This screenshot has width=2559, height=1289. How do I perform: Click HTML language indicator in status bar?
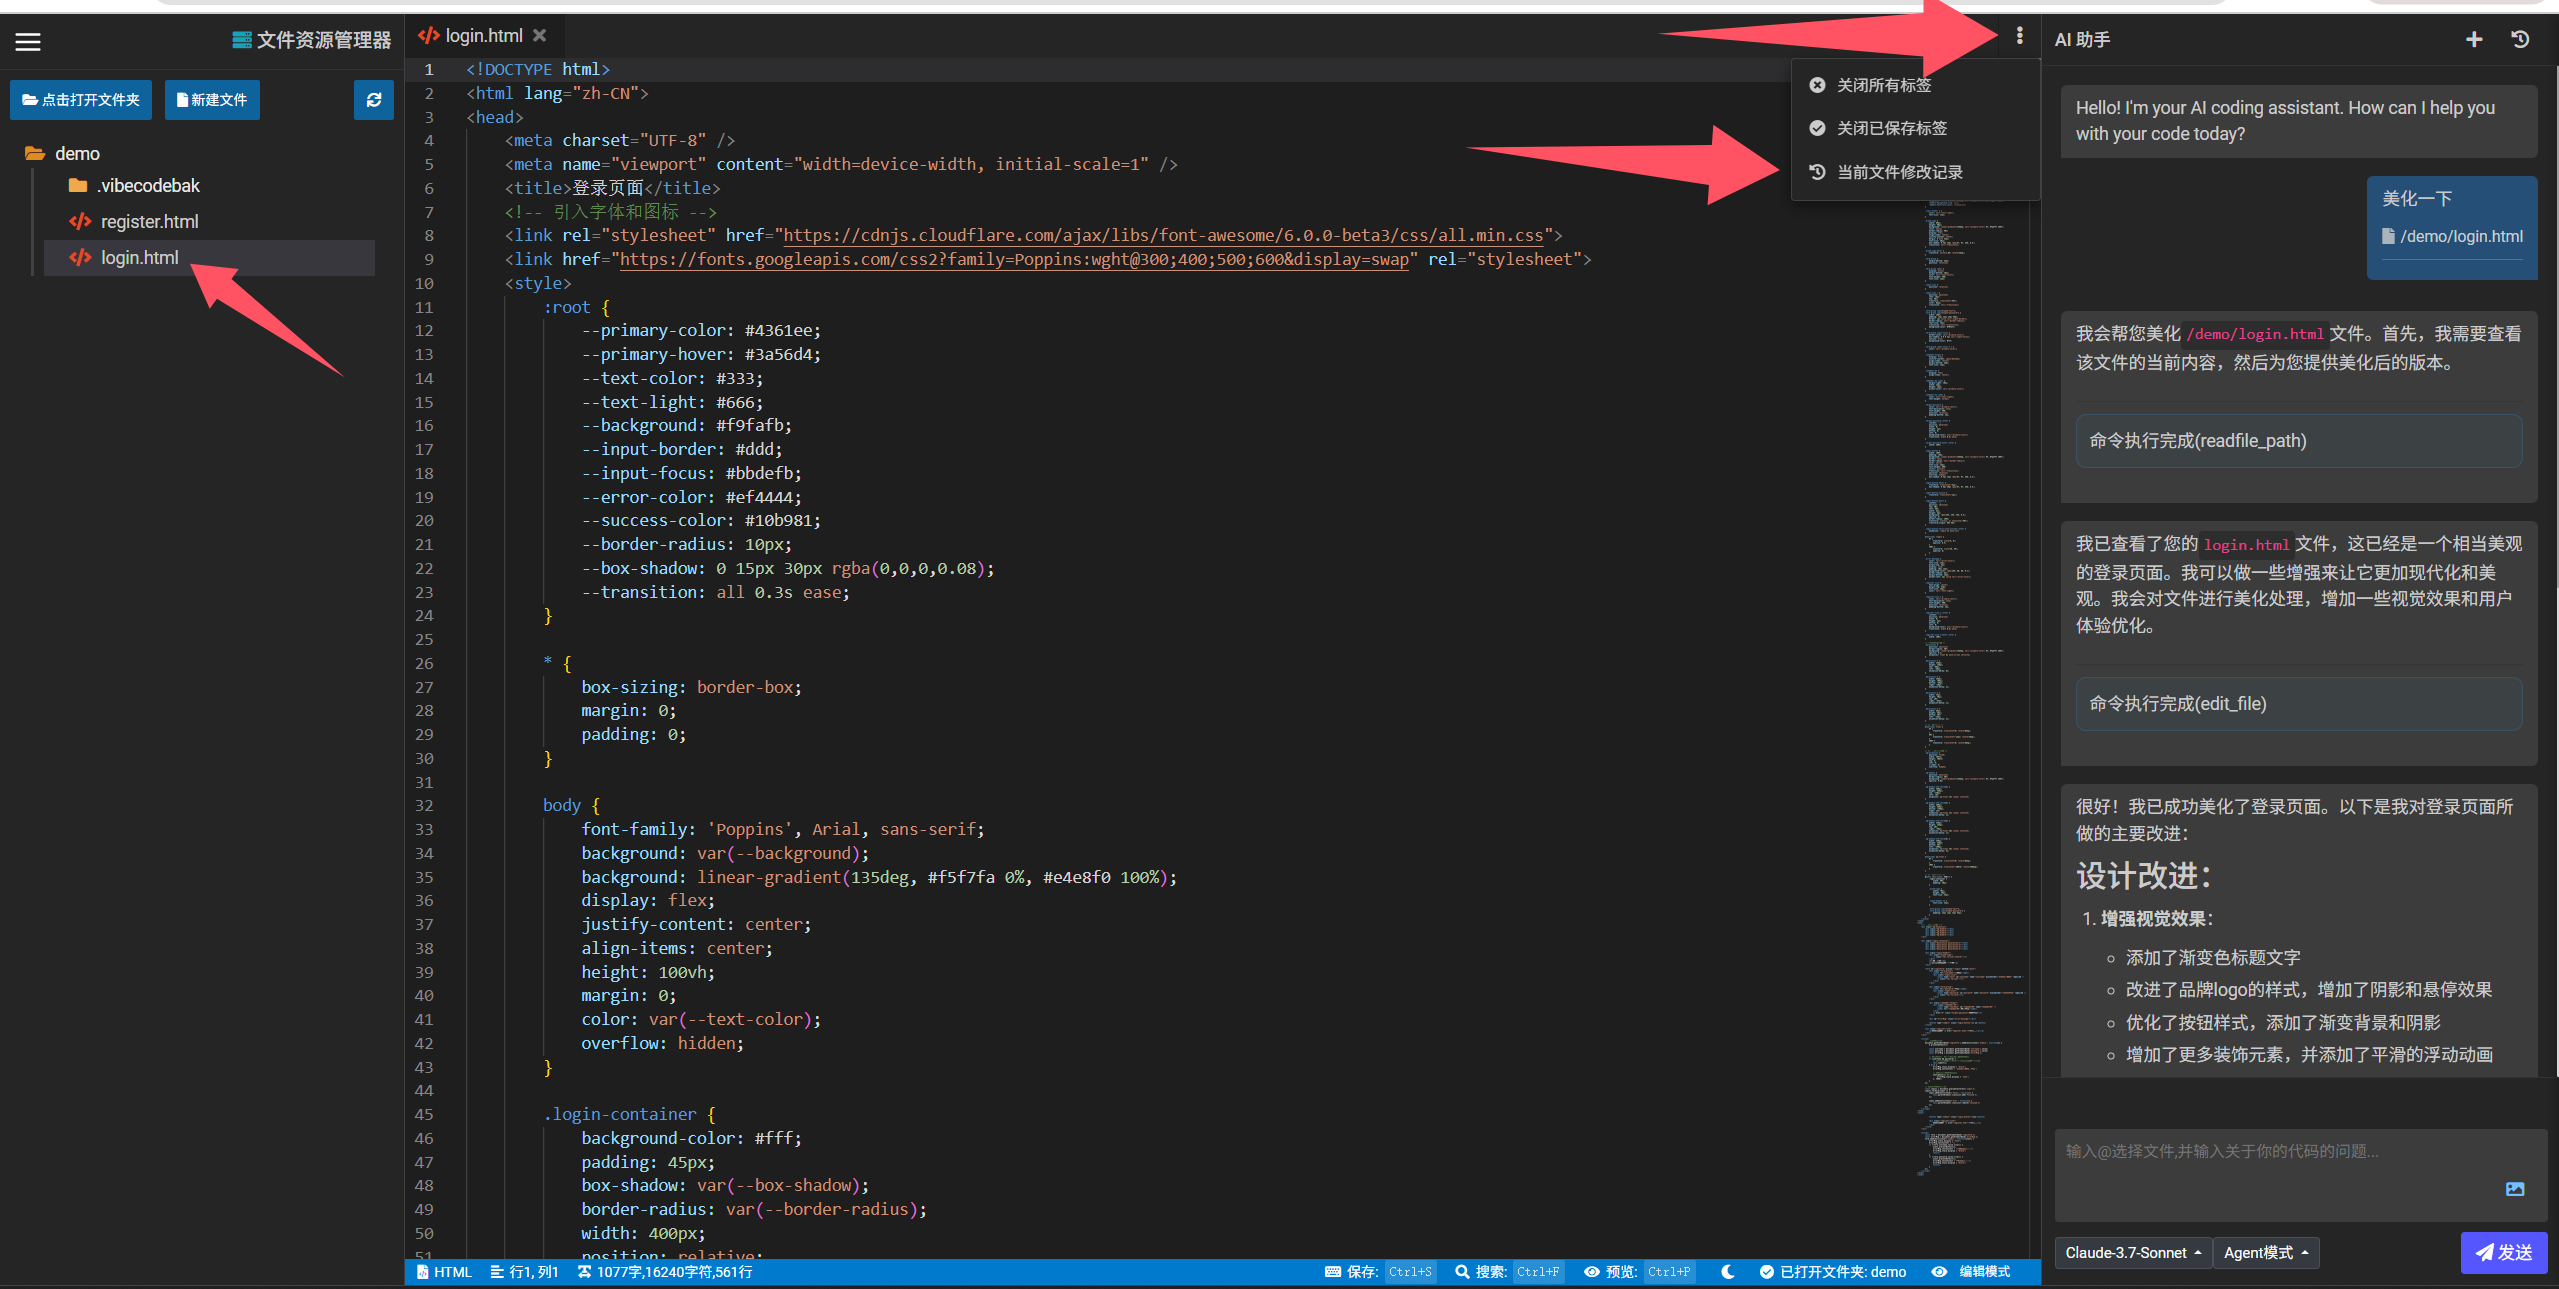(x=444, y=1272)
